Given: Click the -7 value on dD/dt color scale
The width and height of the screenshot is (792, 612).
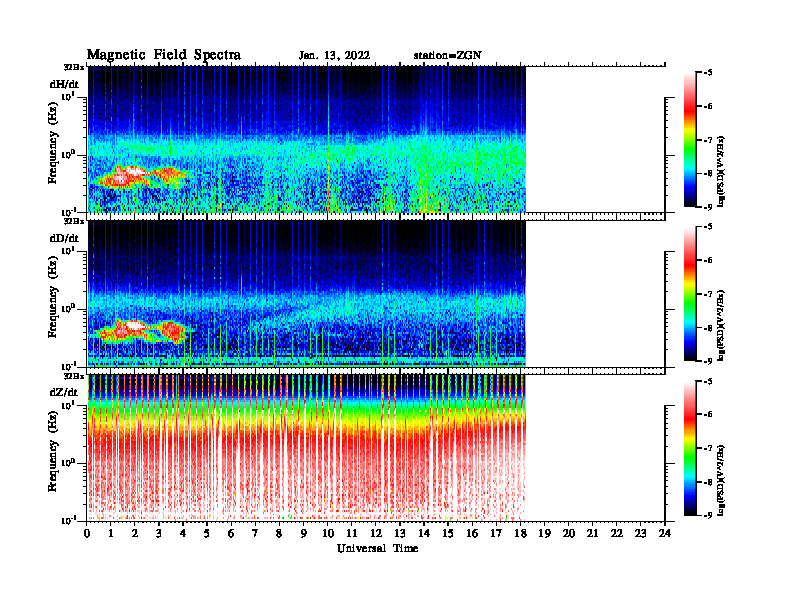Looking at the screenshot, I should click(708, 294).
